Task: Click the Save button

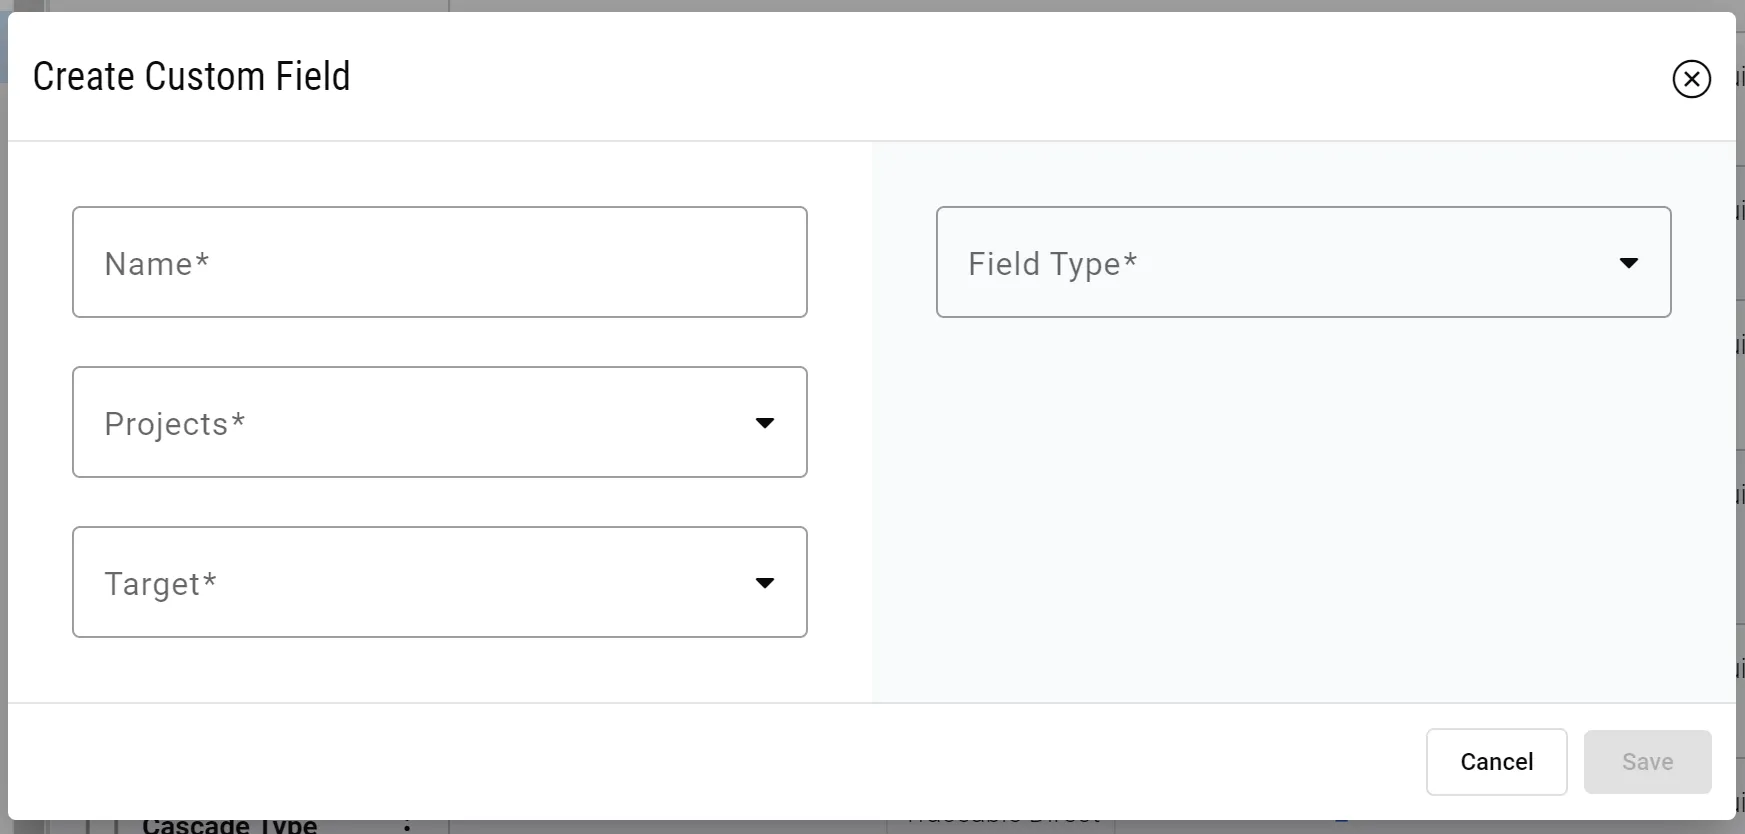Action: point(1647,762)
